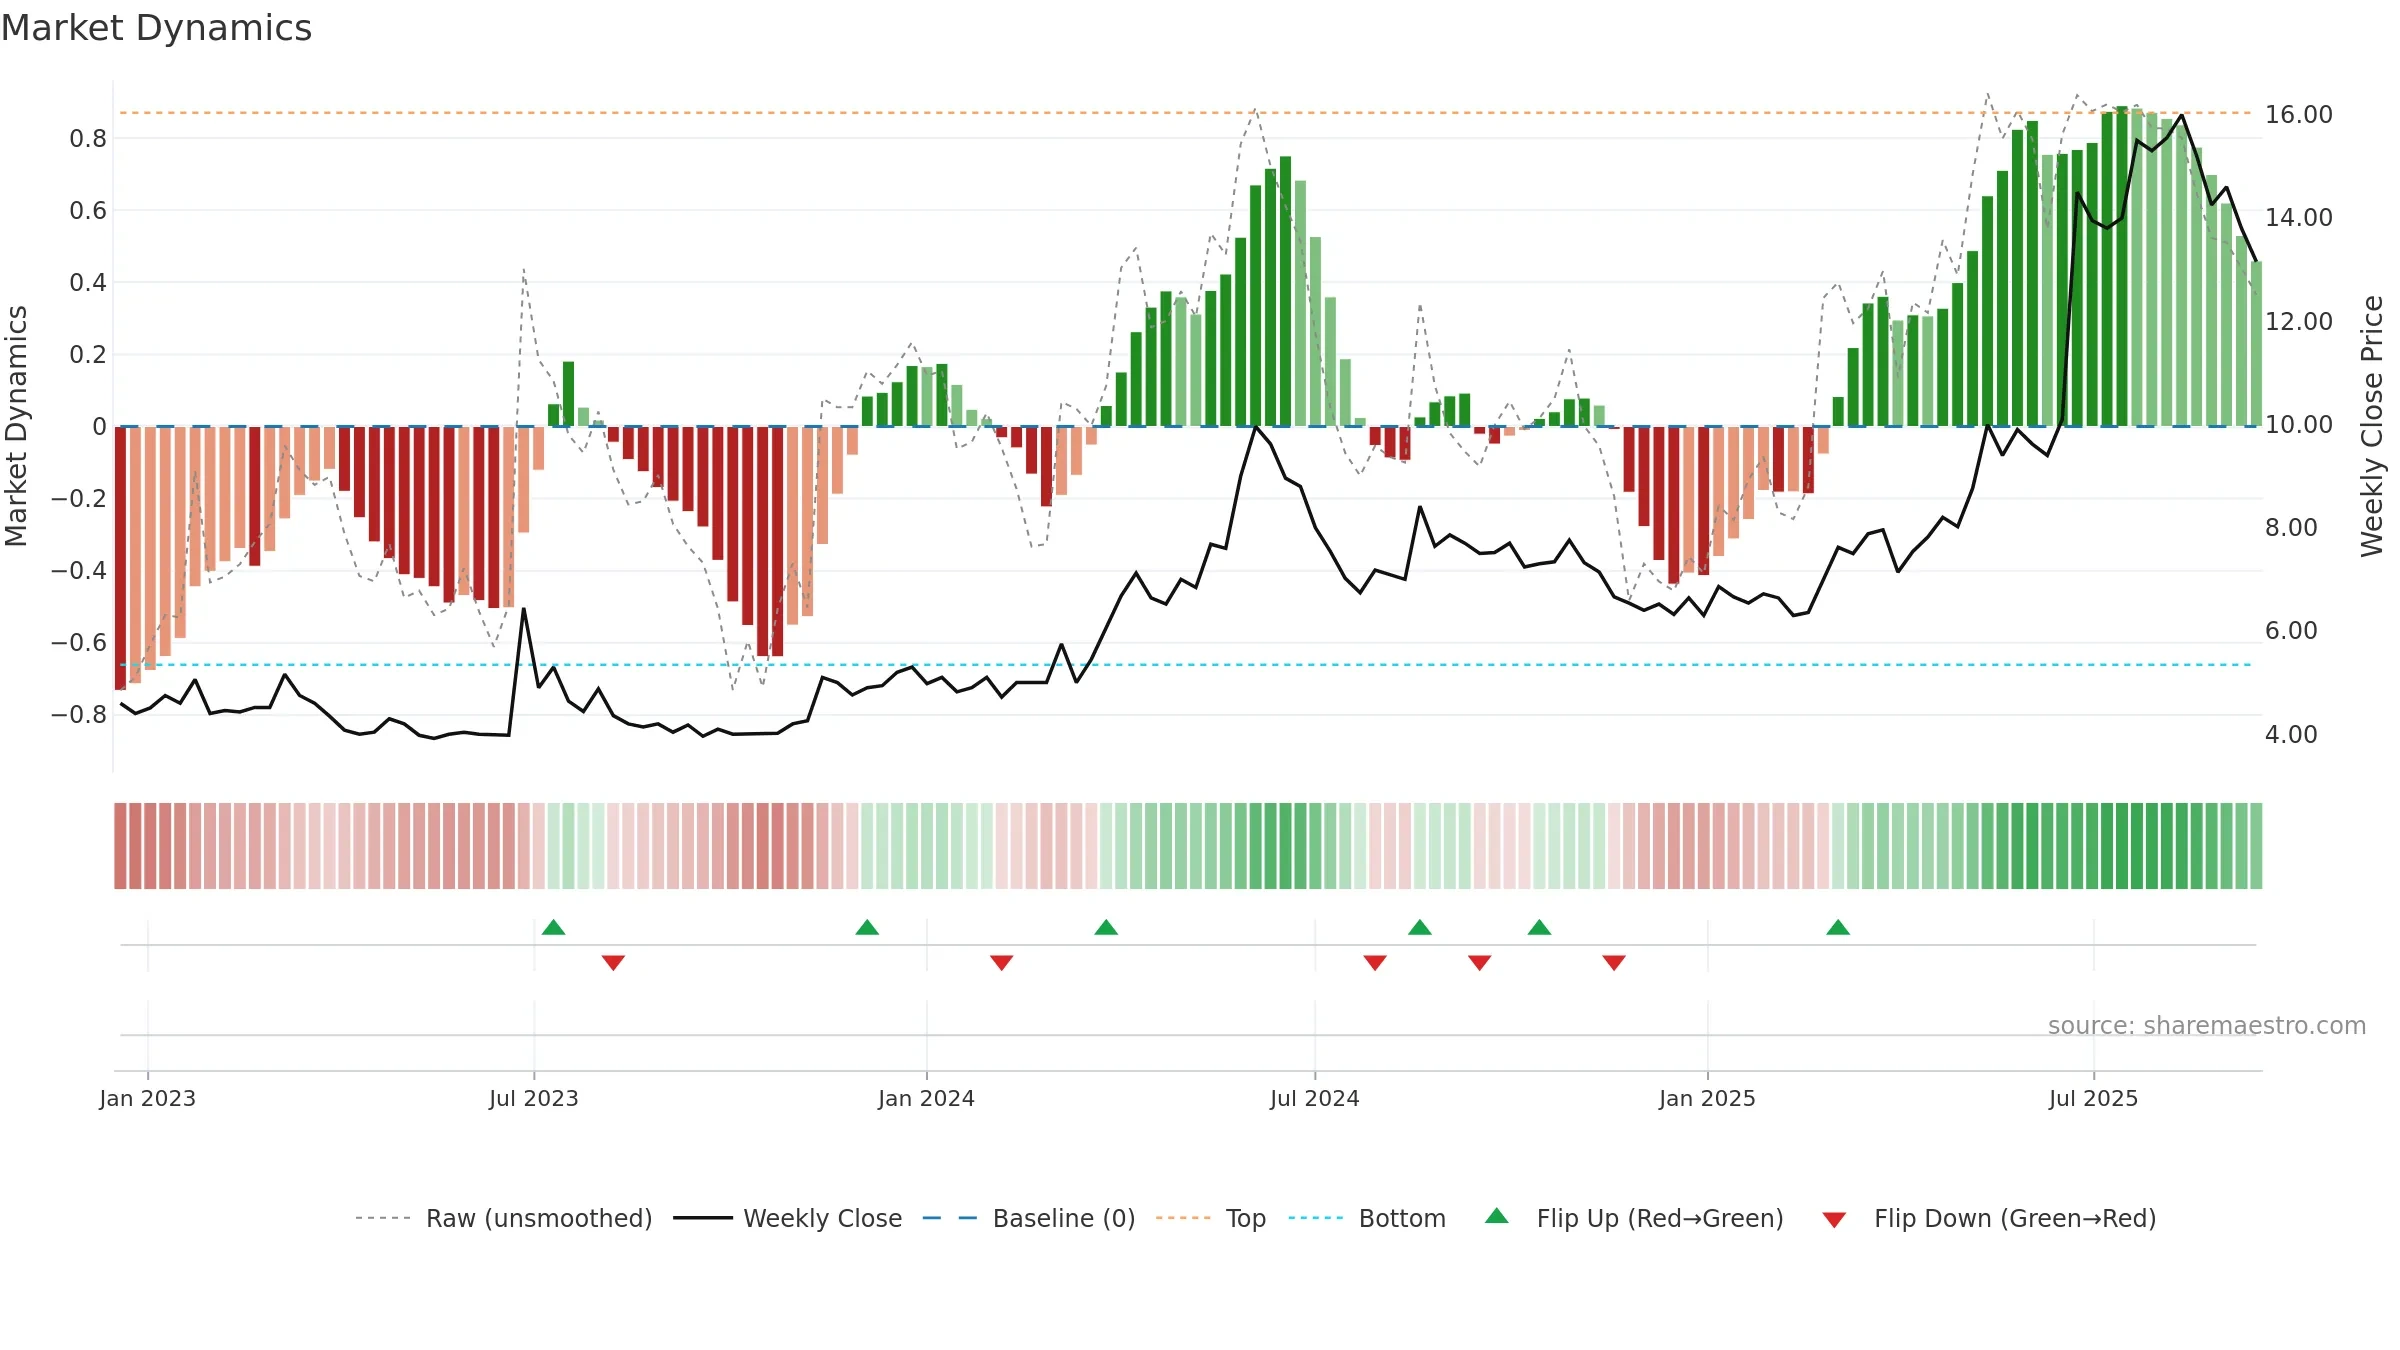Click the source: sharemaestro.com text
The width and height of the screenshot is (2400, 1350).
pyautogui.click(x=2207, y=1025)
